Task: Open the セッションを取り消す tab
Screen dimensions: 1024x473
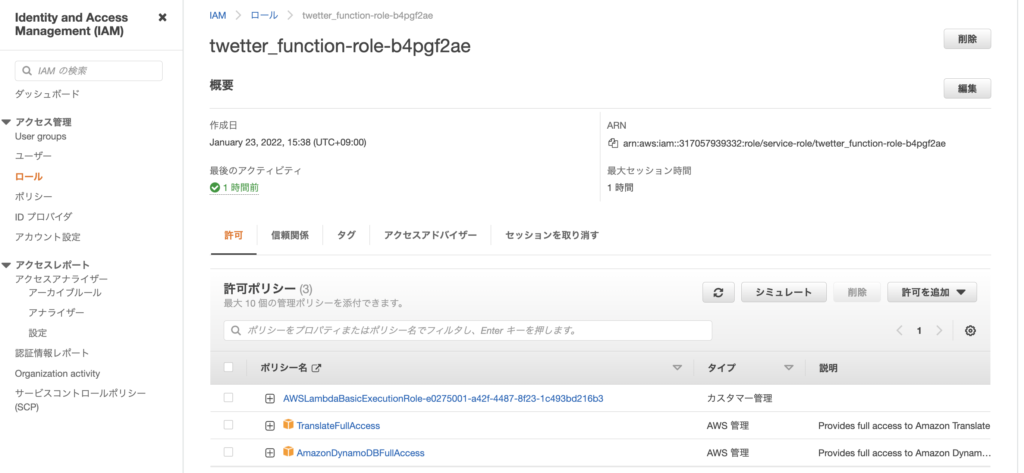Action: click(x=552, y=235)
